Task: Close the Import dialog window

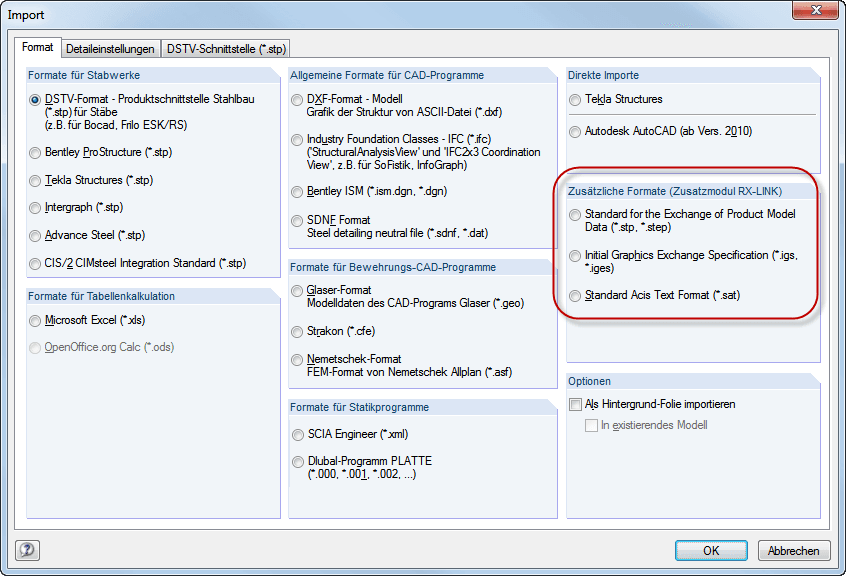Action: 815,14
